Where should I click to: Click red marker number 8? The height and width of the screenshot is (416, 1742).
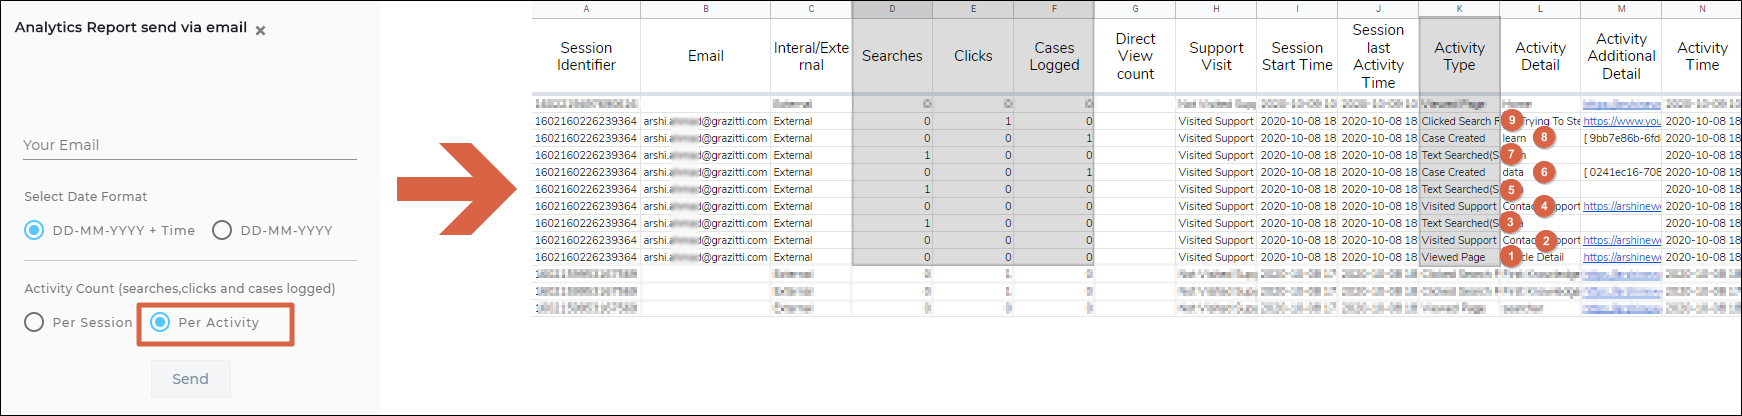(x=1544, y=138)
